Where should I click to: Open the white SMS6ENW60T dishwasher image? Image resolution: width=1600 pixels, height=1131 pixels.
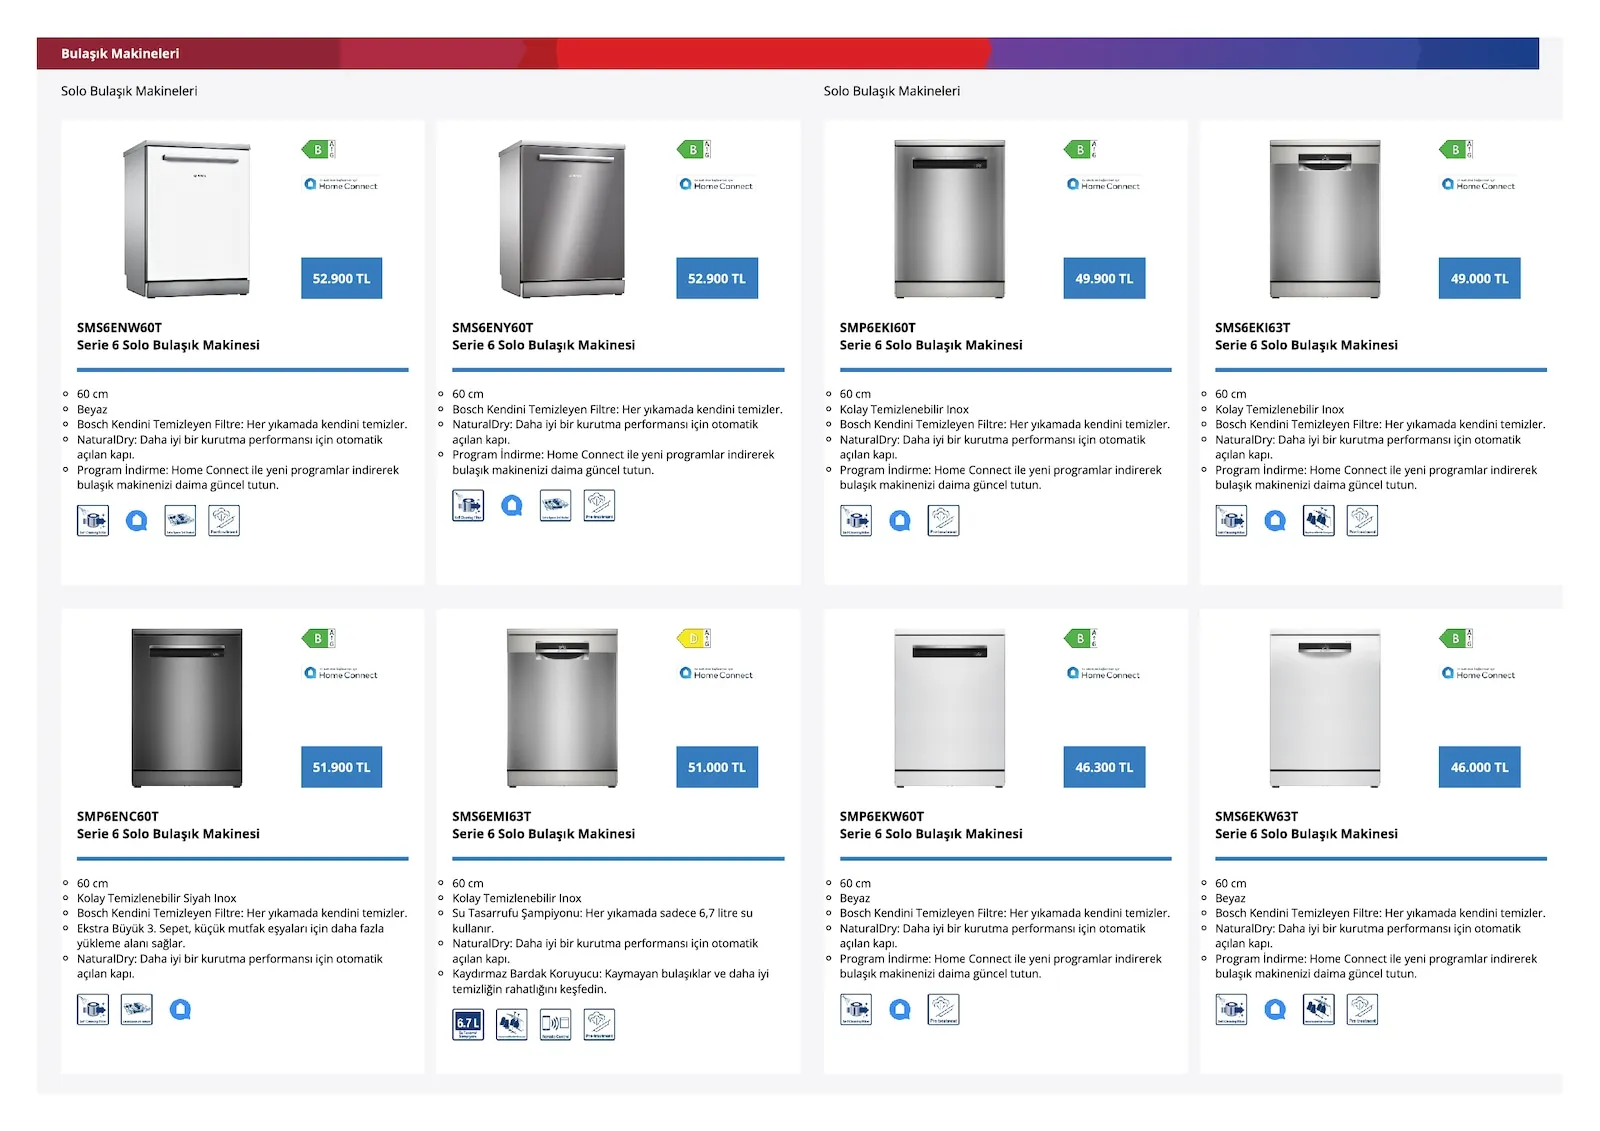[187, 219]
